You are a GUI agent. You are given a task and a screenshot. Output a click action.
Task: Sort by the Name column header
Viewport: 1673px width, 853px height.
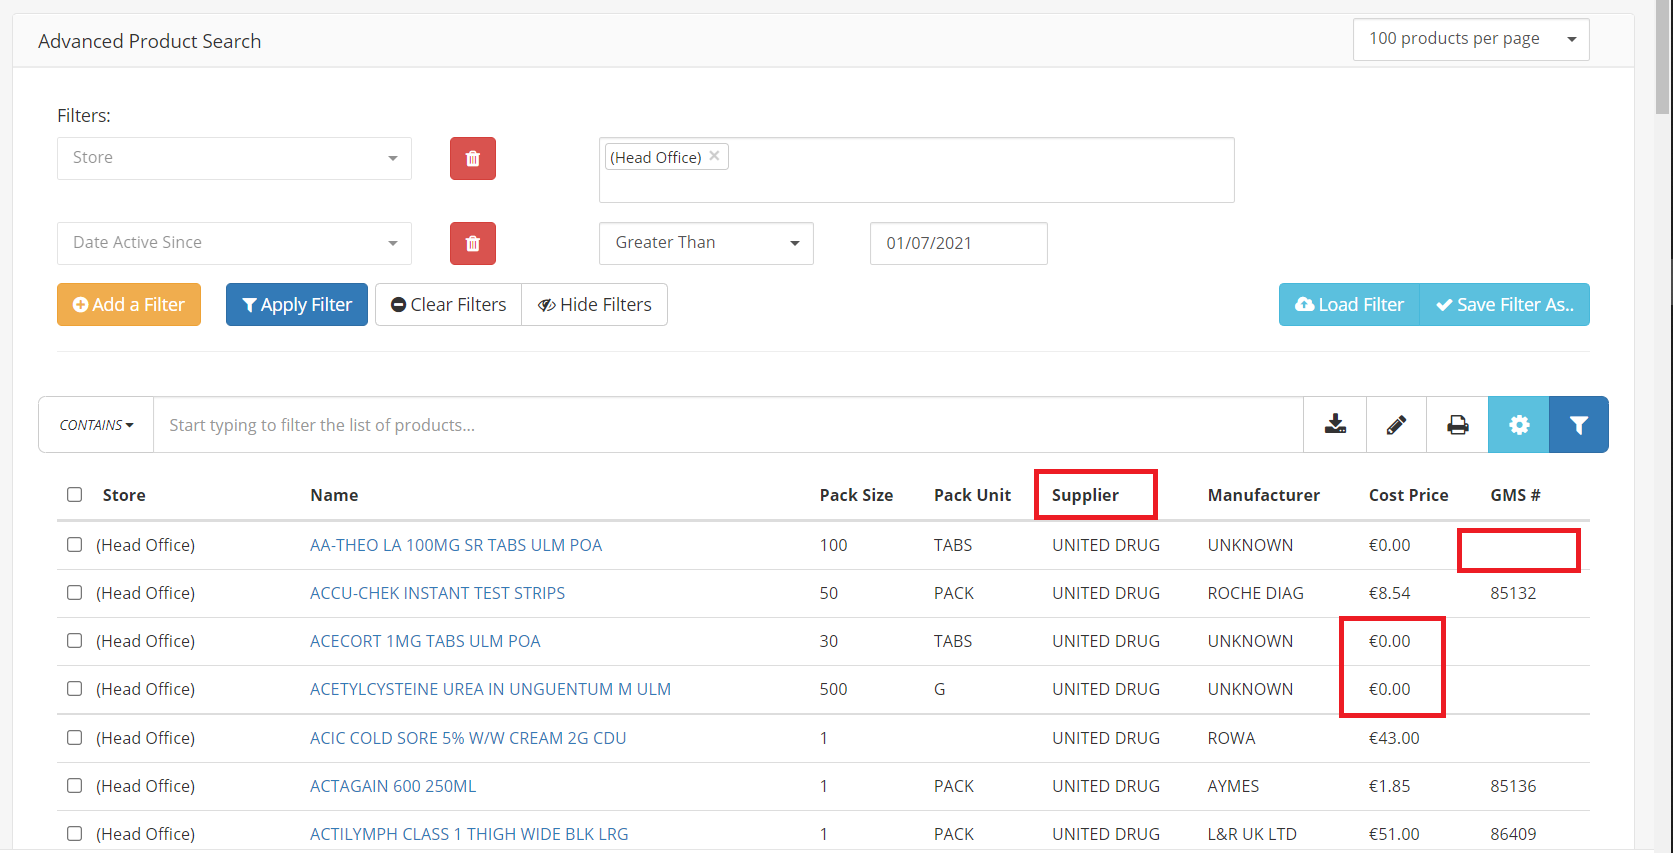(334, 495)
